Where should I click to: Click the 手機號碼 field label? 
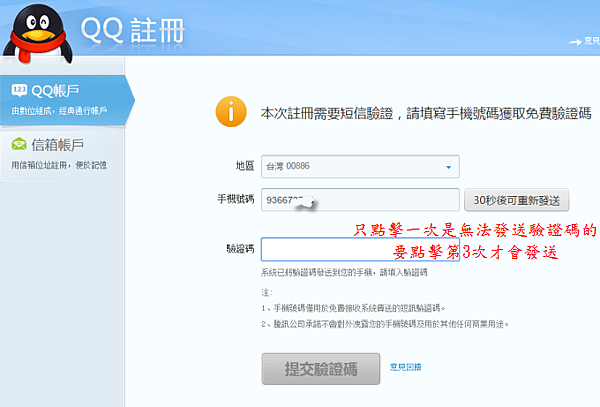pyautogui.click(x=236, y=199)
